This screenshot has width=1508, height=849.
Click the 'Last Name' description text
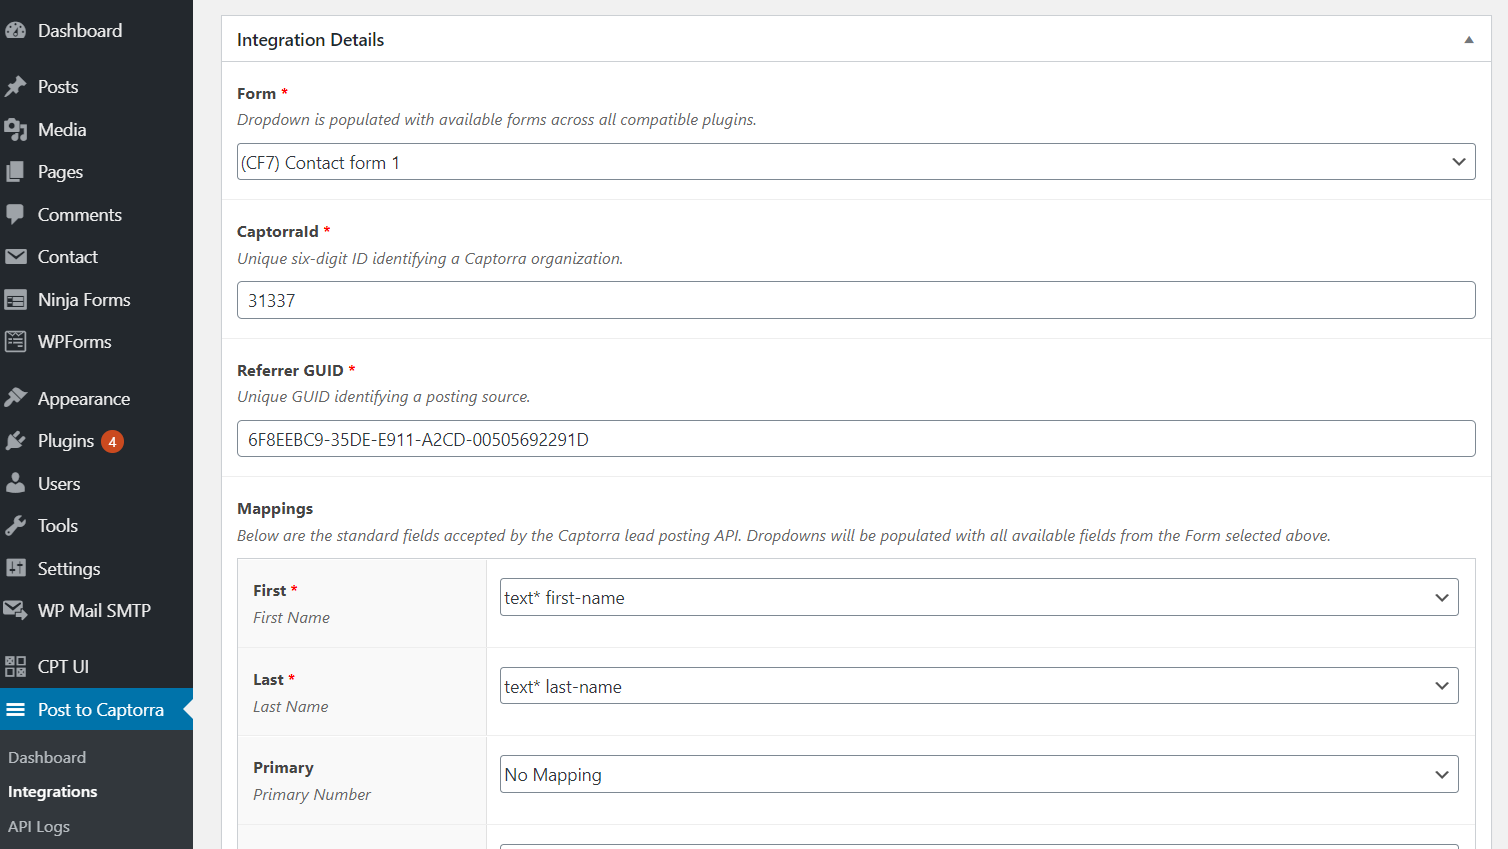point(290,707)
